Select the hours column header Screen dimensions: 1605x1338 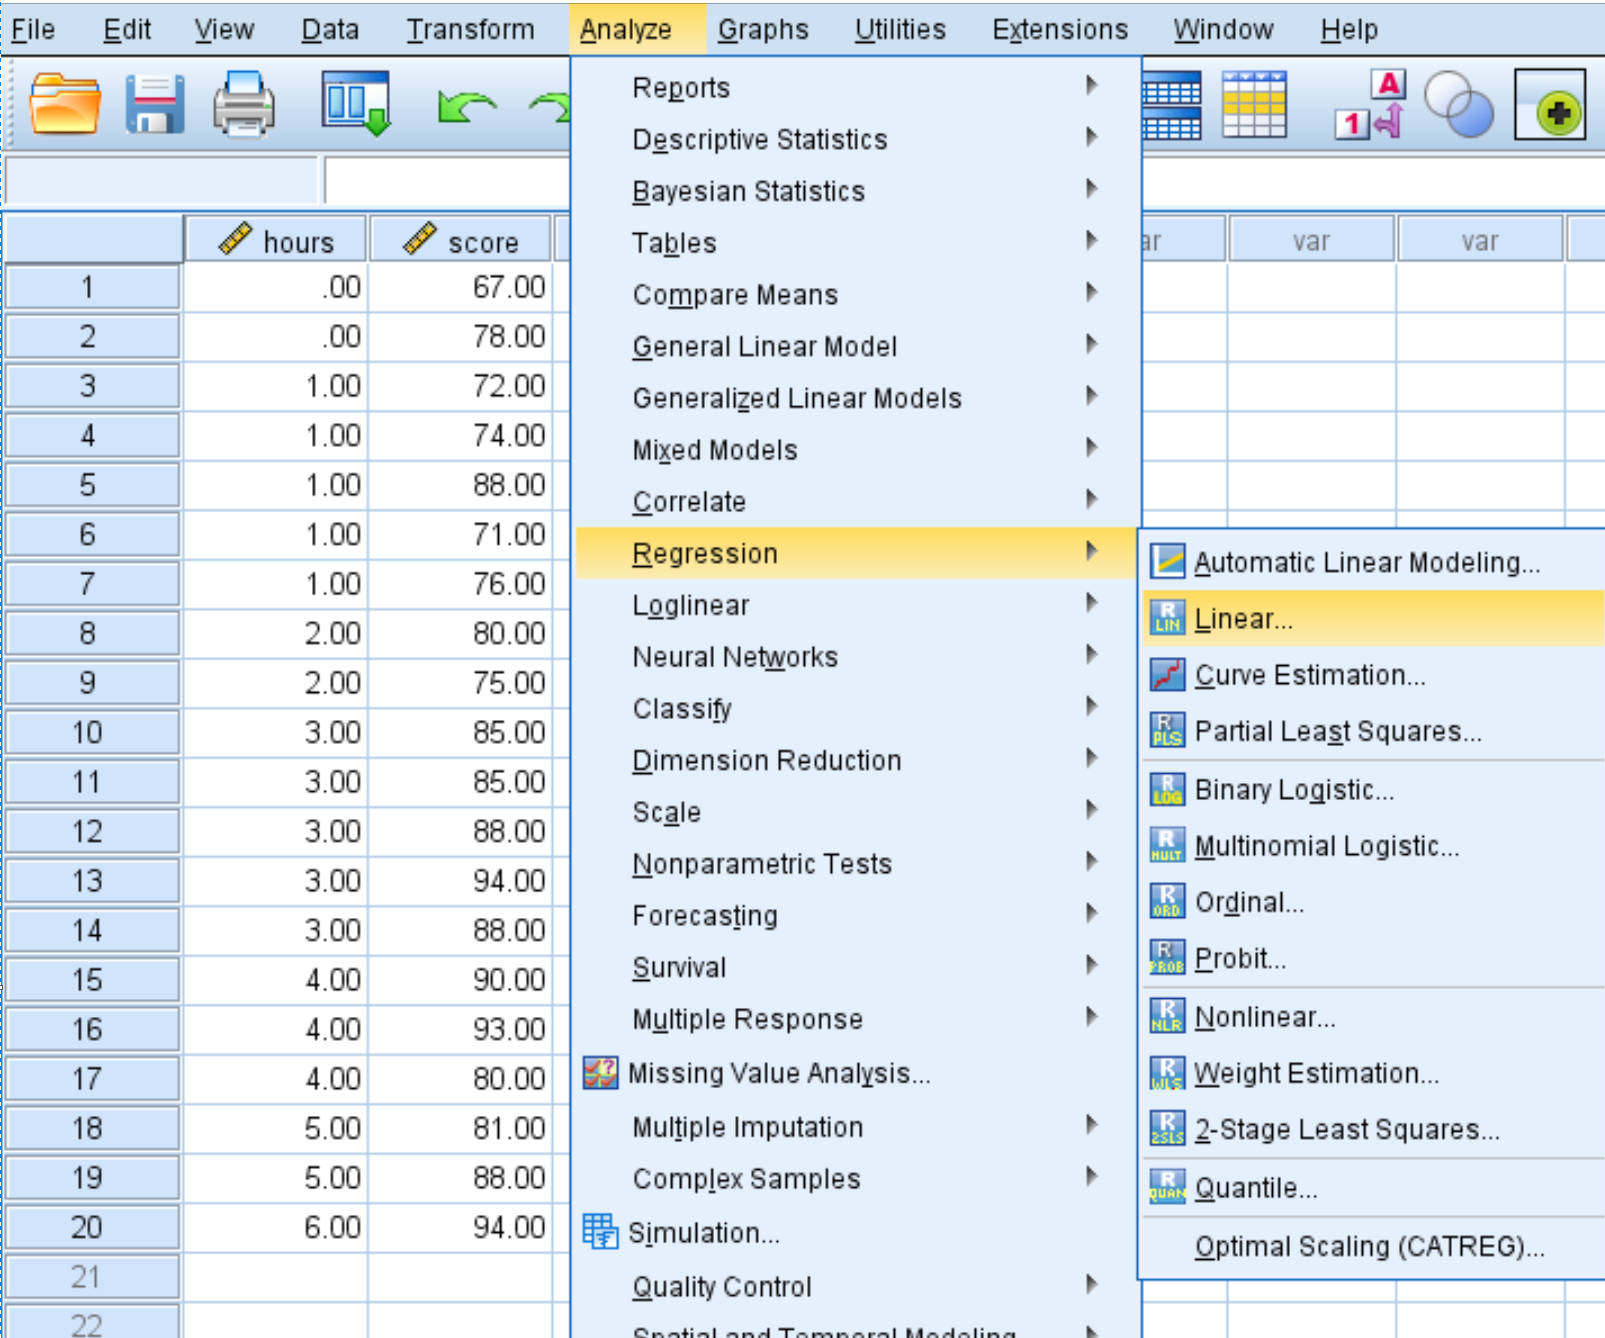(276, 240)
